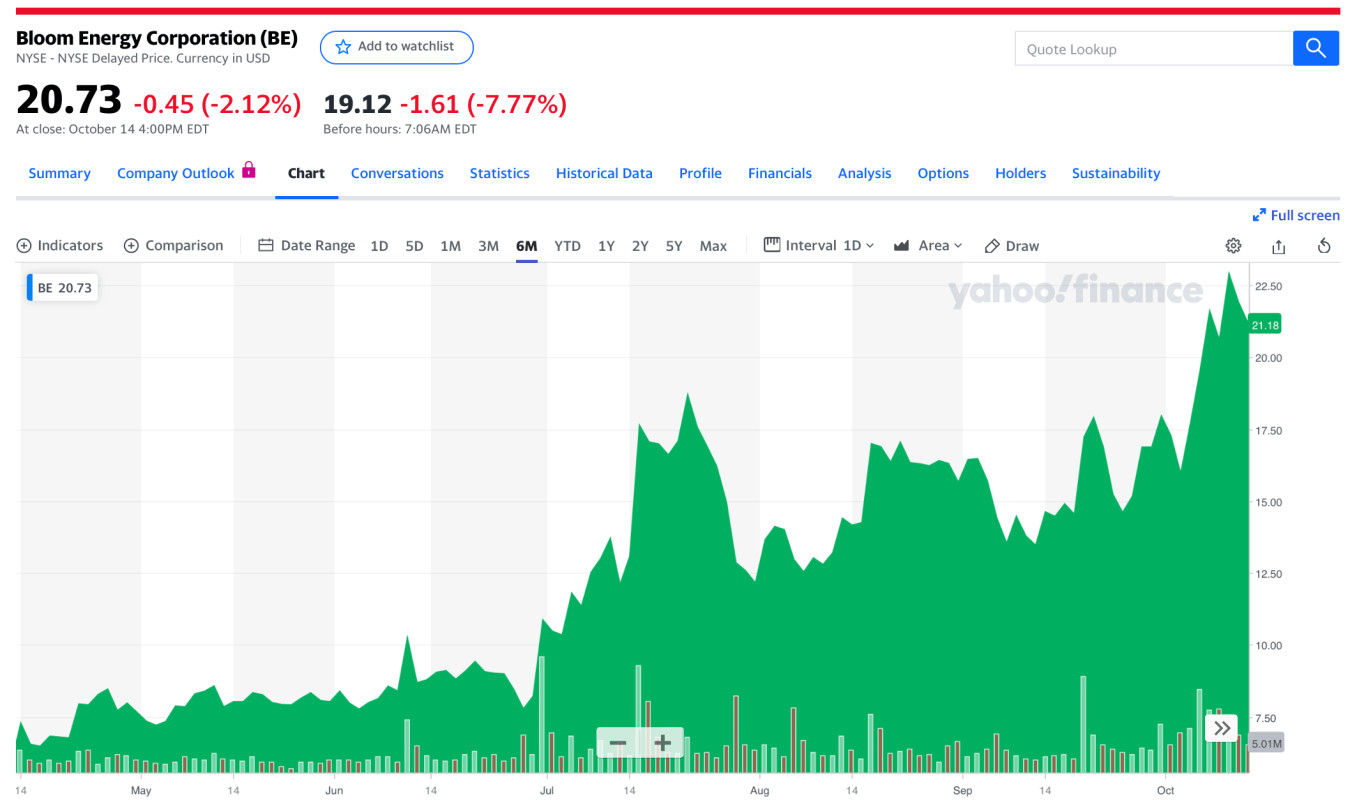The width and height of the screenshot is (1350, 807).
Task: Open the Holders tab
Action: [1020, 173]
